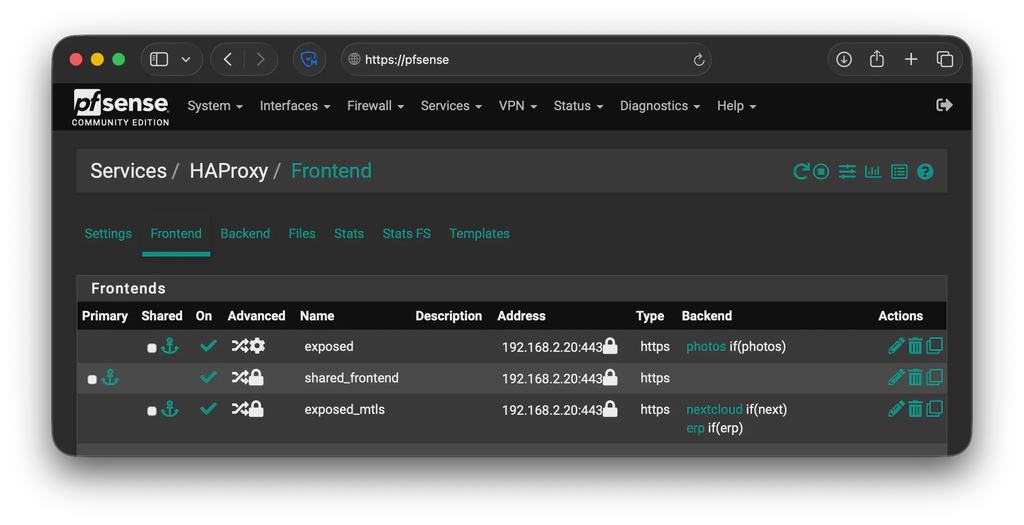Open the erp backend link
This screenshot has width=1024, height=525.
[x=696, y=428]
